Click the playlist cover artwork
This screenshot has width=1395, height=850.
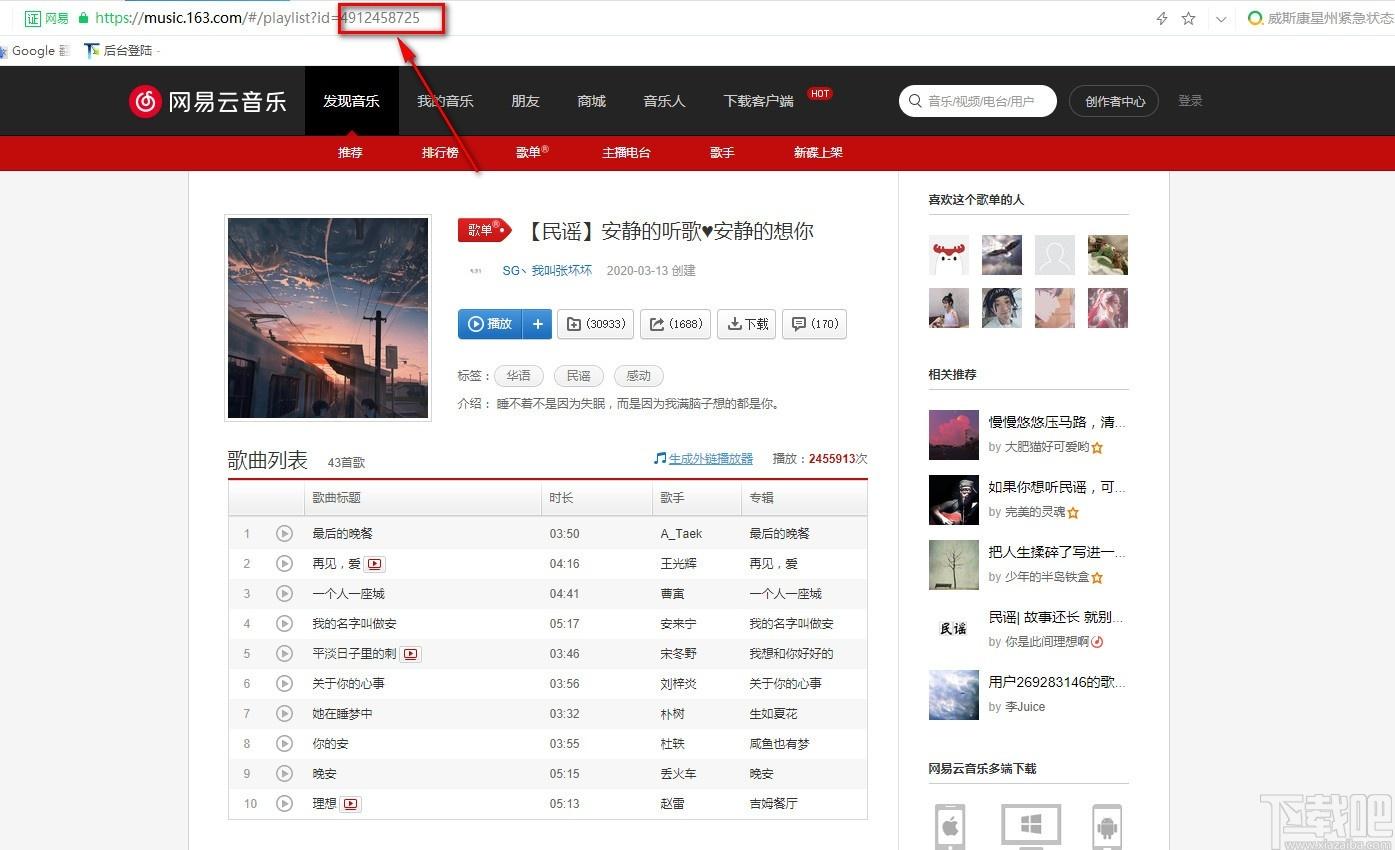(328, 318)
